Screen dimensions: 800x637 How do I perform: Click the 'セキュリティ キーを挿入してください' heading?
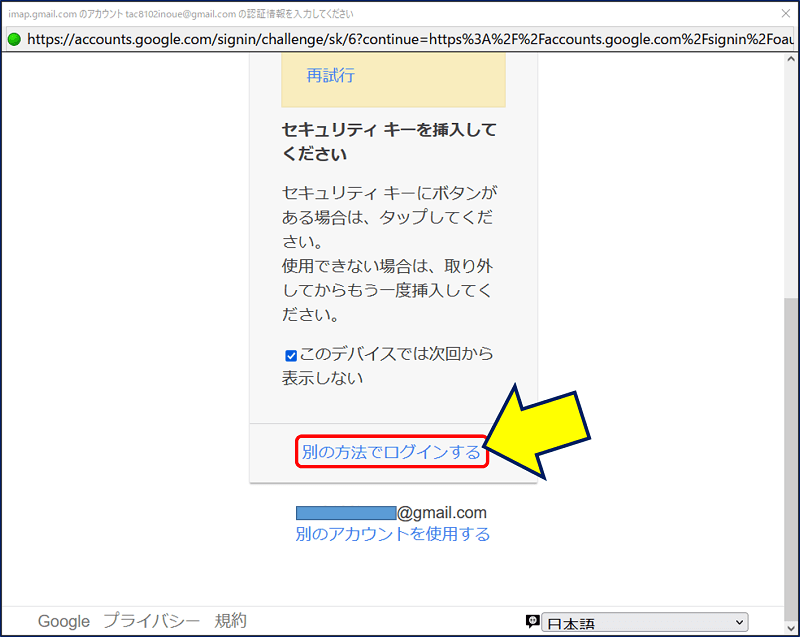pos(389,142)
